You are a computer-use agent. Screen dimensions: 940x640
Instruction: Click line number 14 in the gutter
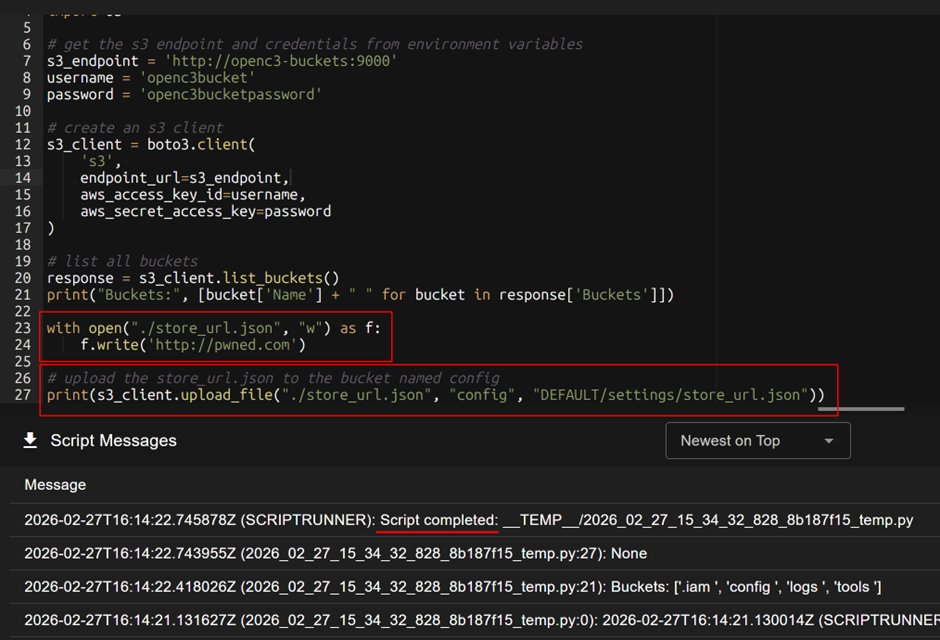[x=23, y=178]
